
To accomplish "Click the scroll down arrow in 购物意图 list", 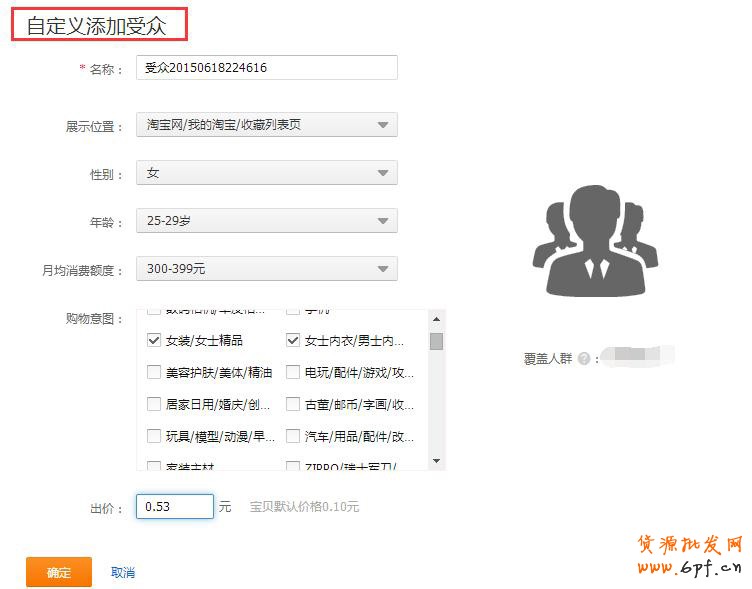I will (436, 460).
